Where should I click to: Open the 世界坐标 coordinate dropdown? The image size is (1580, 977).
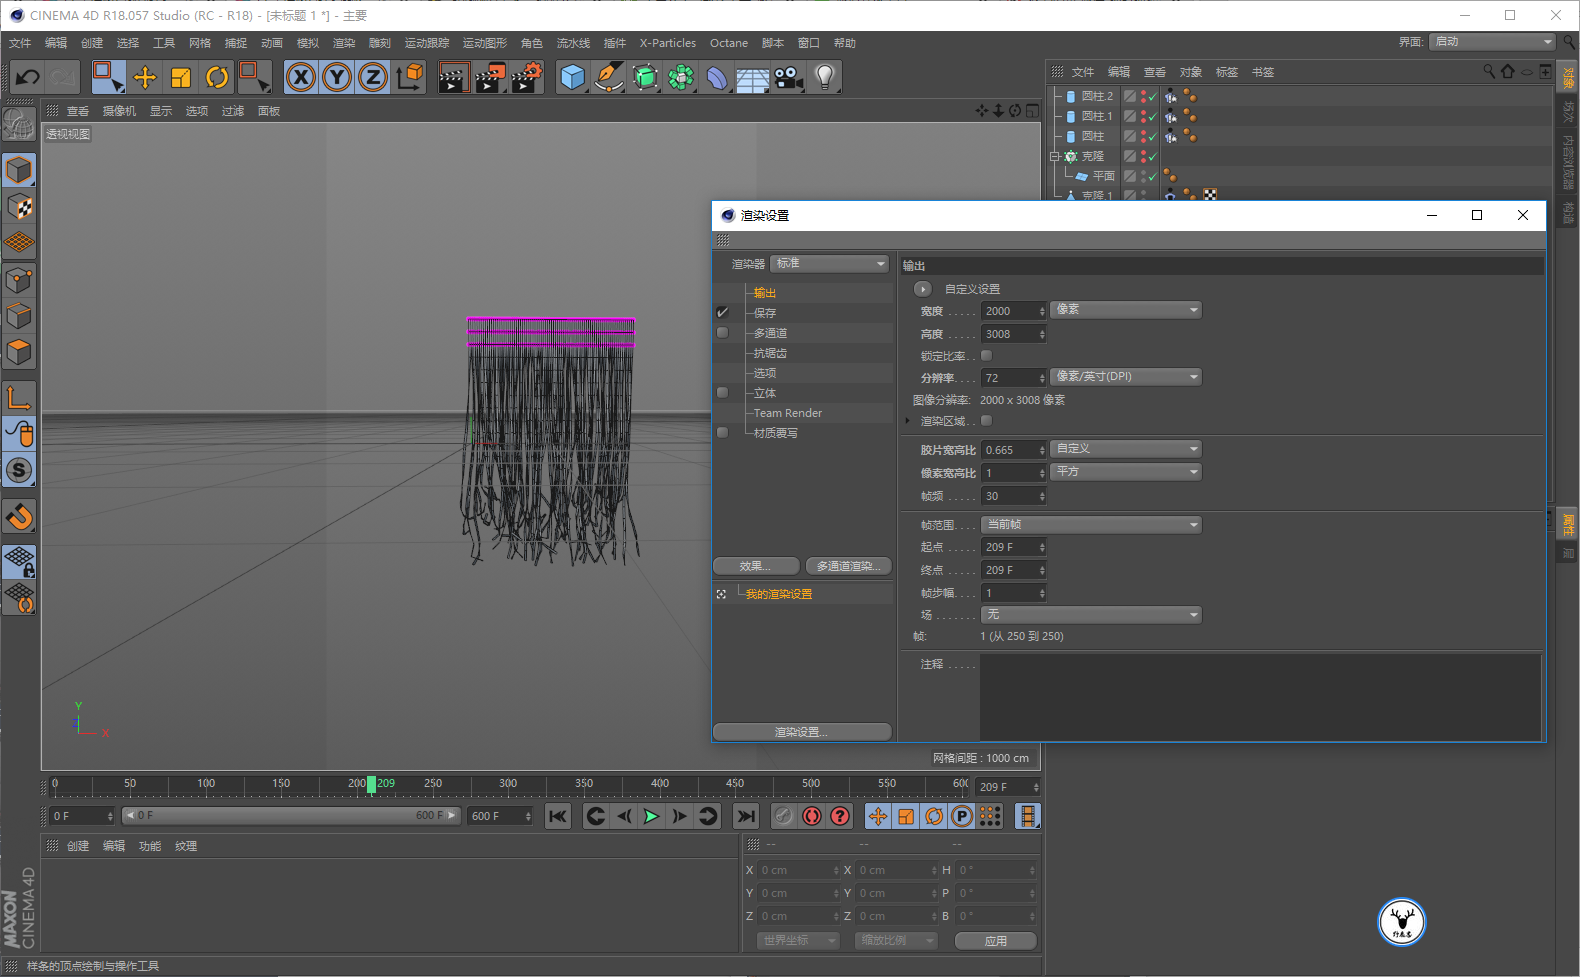coord(799,941)
